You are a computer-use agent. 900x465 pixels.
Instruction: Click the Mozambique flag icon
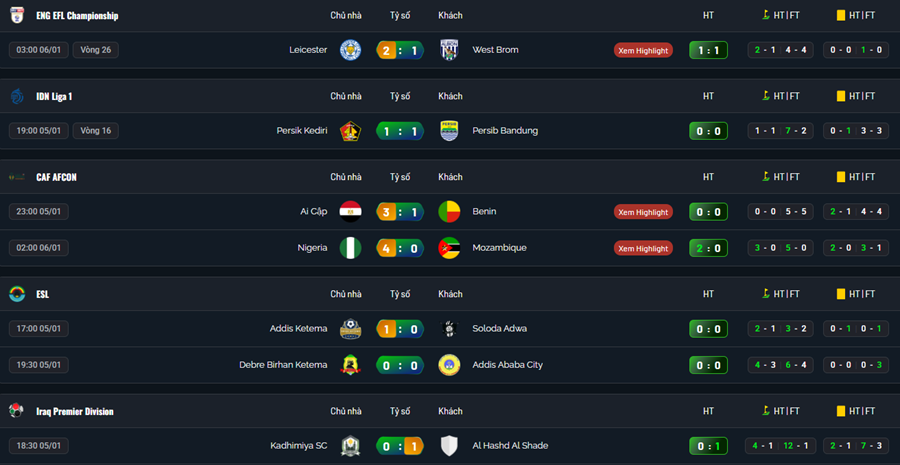(x=449, y=248)
